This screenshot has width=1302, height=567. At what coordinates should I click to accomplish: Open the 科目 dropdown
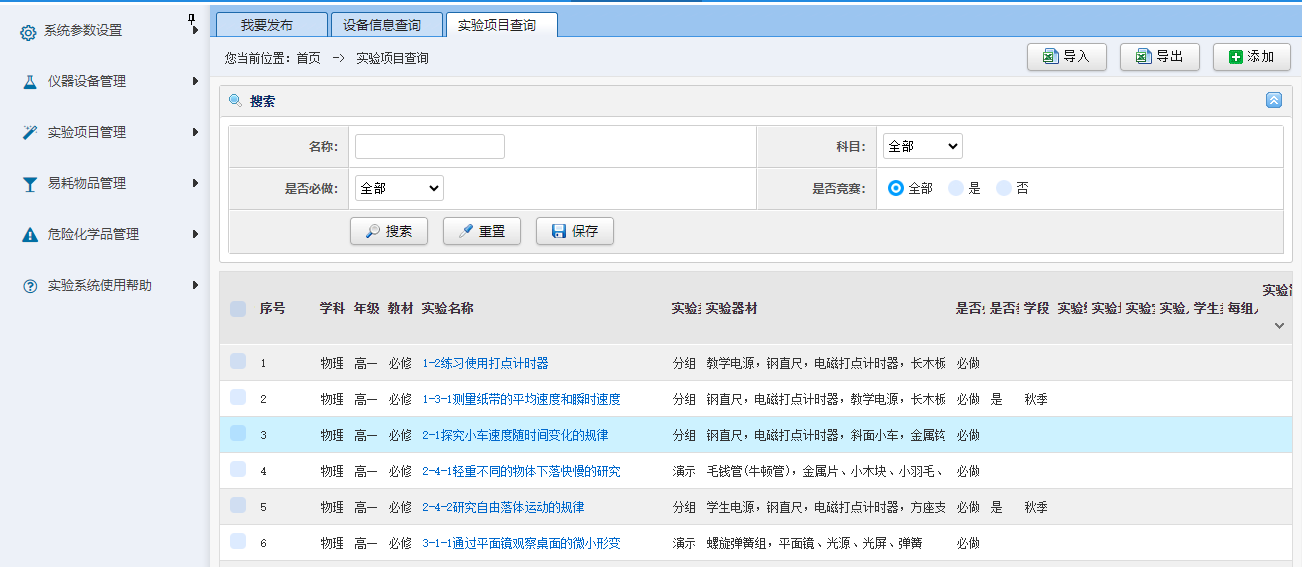pos(922,146)
